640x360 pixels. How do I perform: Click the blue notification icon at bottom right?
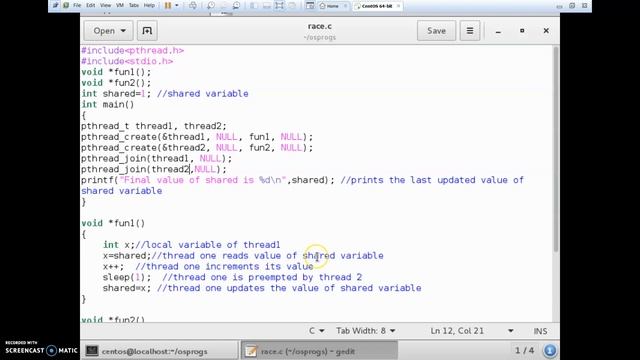[x=550, y=351]
